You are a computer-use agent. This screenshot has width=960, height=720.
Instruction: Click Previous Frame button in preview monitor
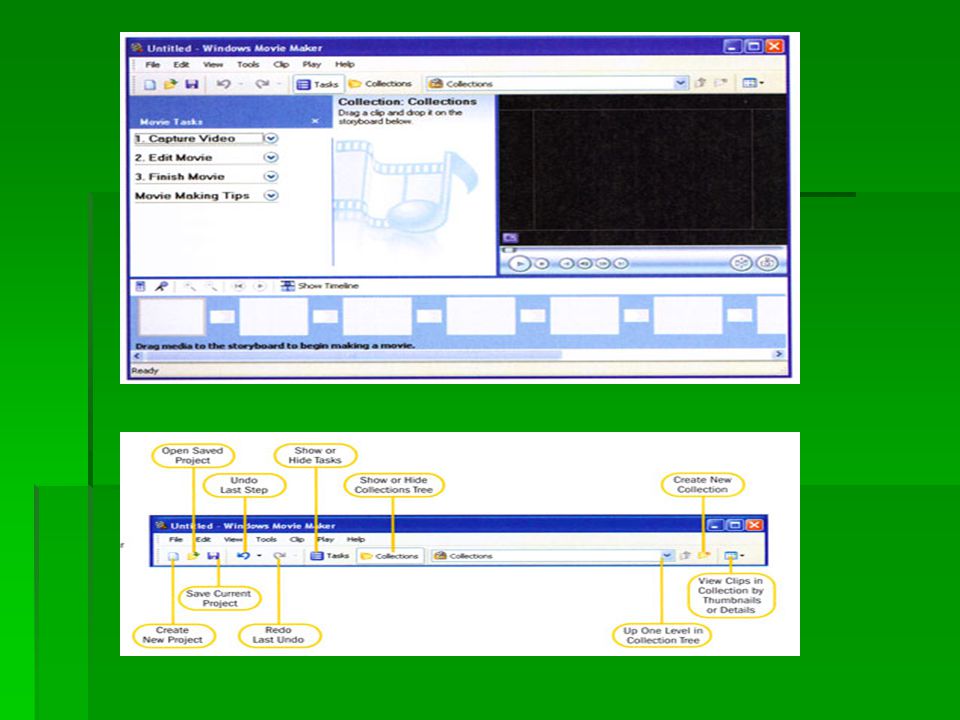[585, 263]
